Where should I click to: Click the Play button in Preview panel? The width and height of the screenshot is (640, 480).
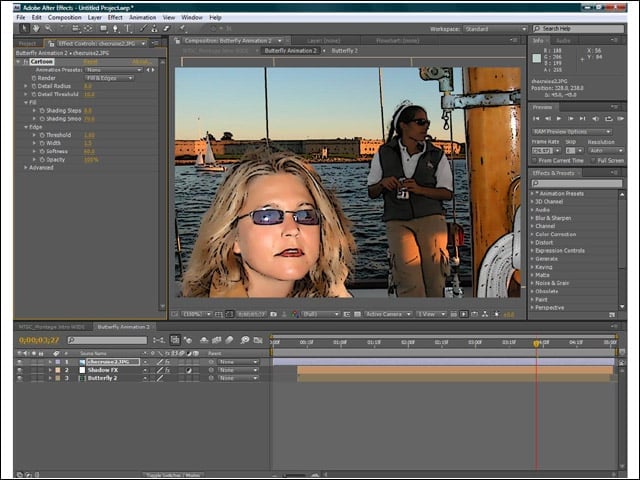click(559, 118)
